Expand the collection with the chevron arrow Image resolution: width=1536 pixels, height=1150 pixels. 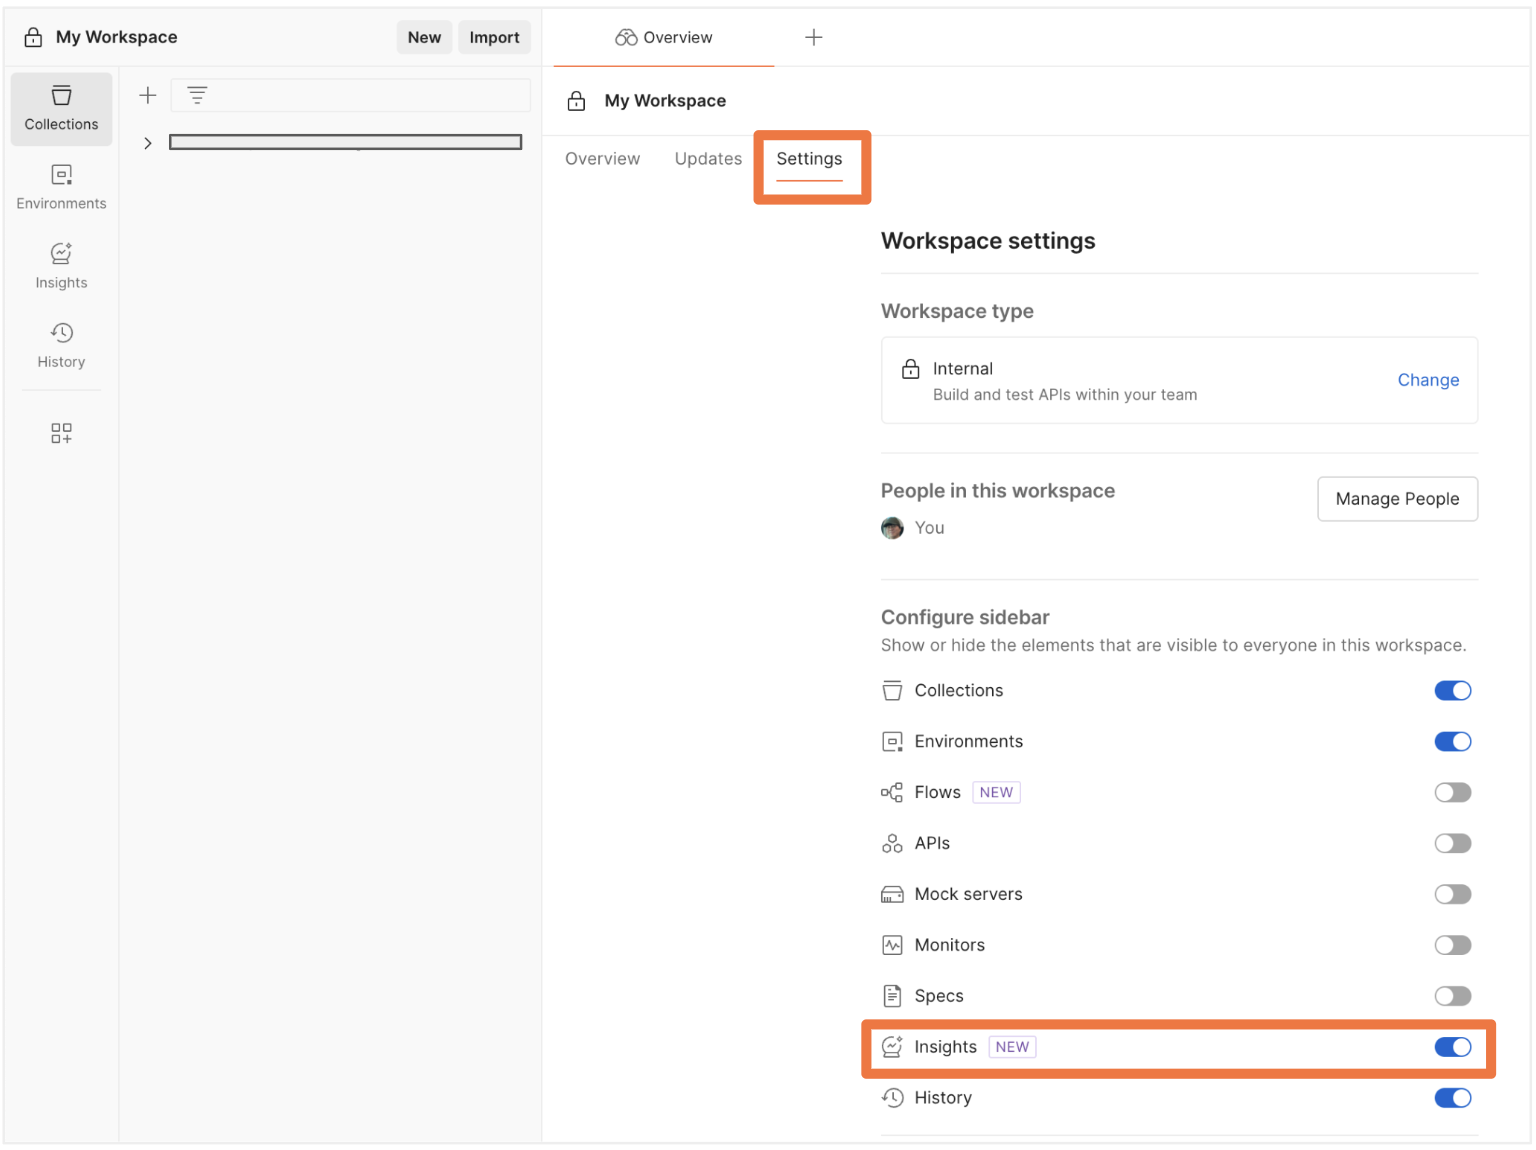click(x=148, y=143)
